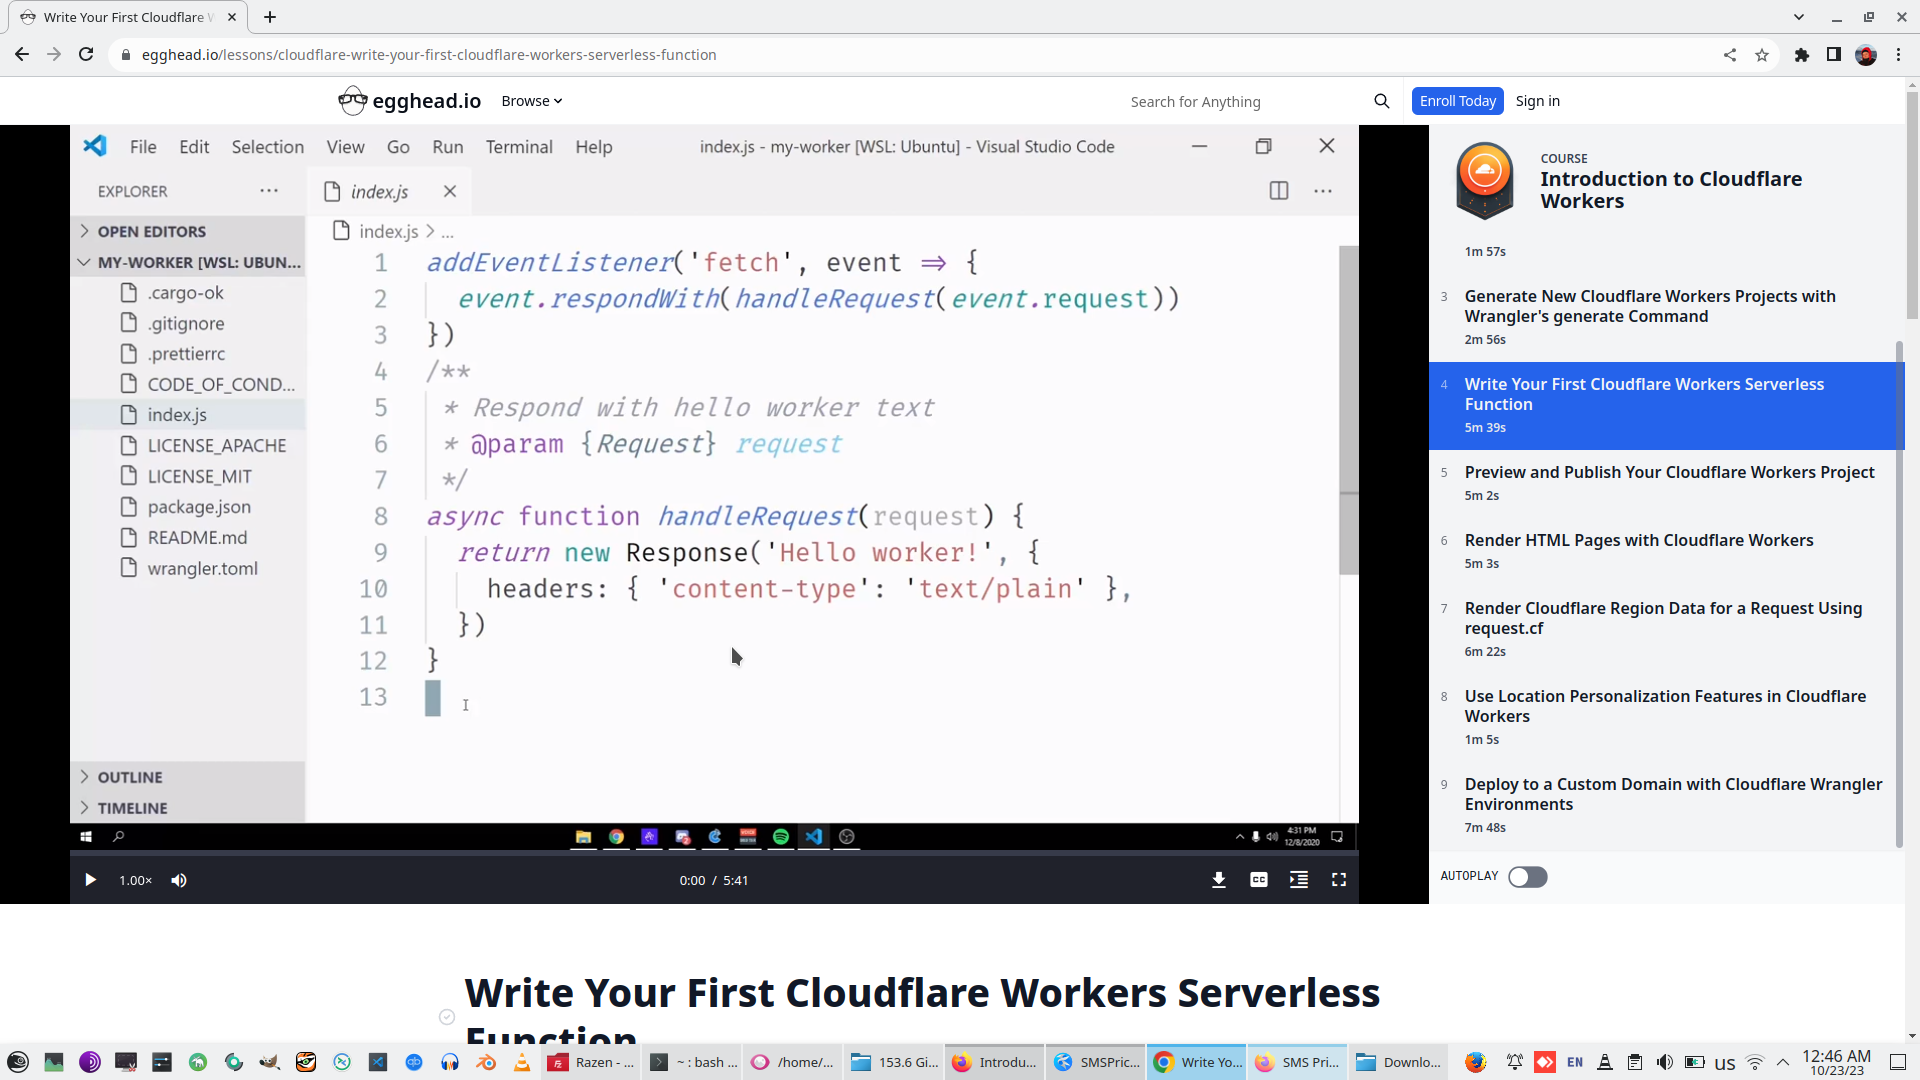Select the Render HTML Pages lesson
The width and height of the screenshot is (1920, 1080).
1638,541
